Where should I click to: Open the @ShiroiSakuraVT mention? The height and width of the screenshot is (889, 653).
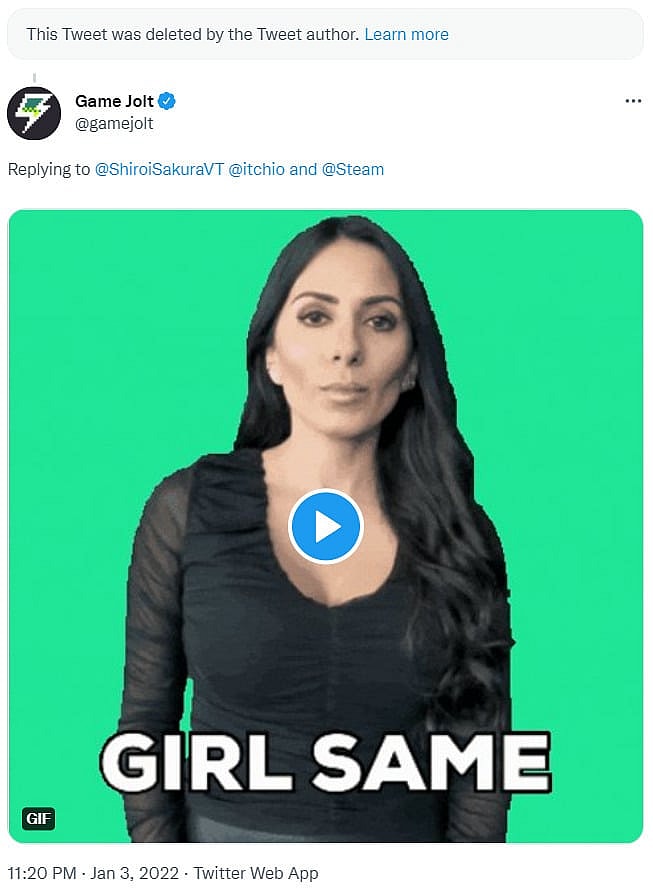159,169
